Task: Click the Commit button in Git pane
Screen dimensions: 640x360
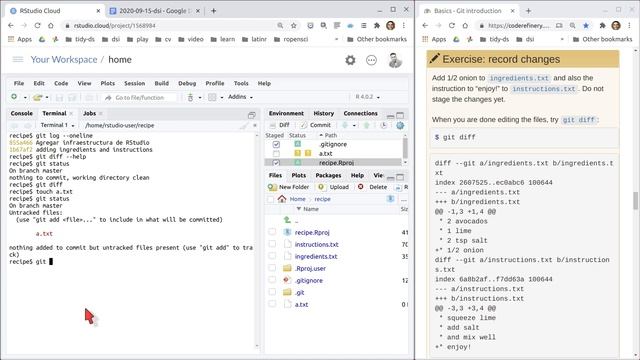Action: pos(316,125)
